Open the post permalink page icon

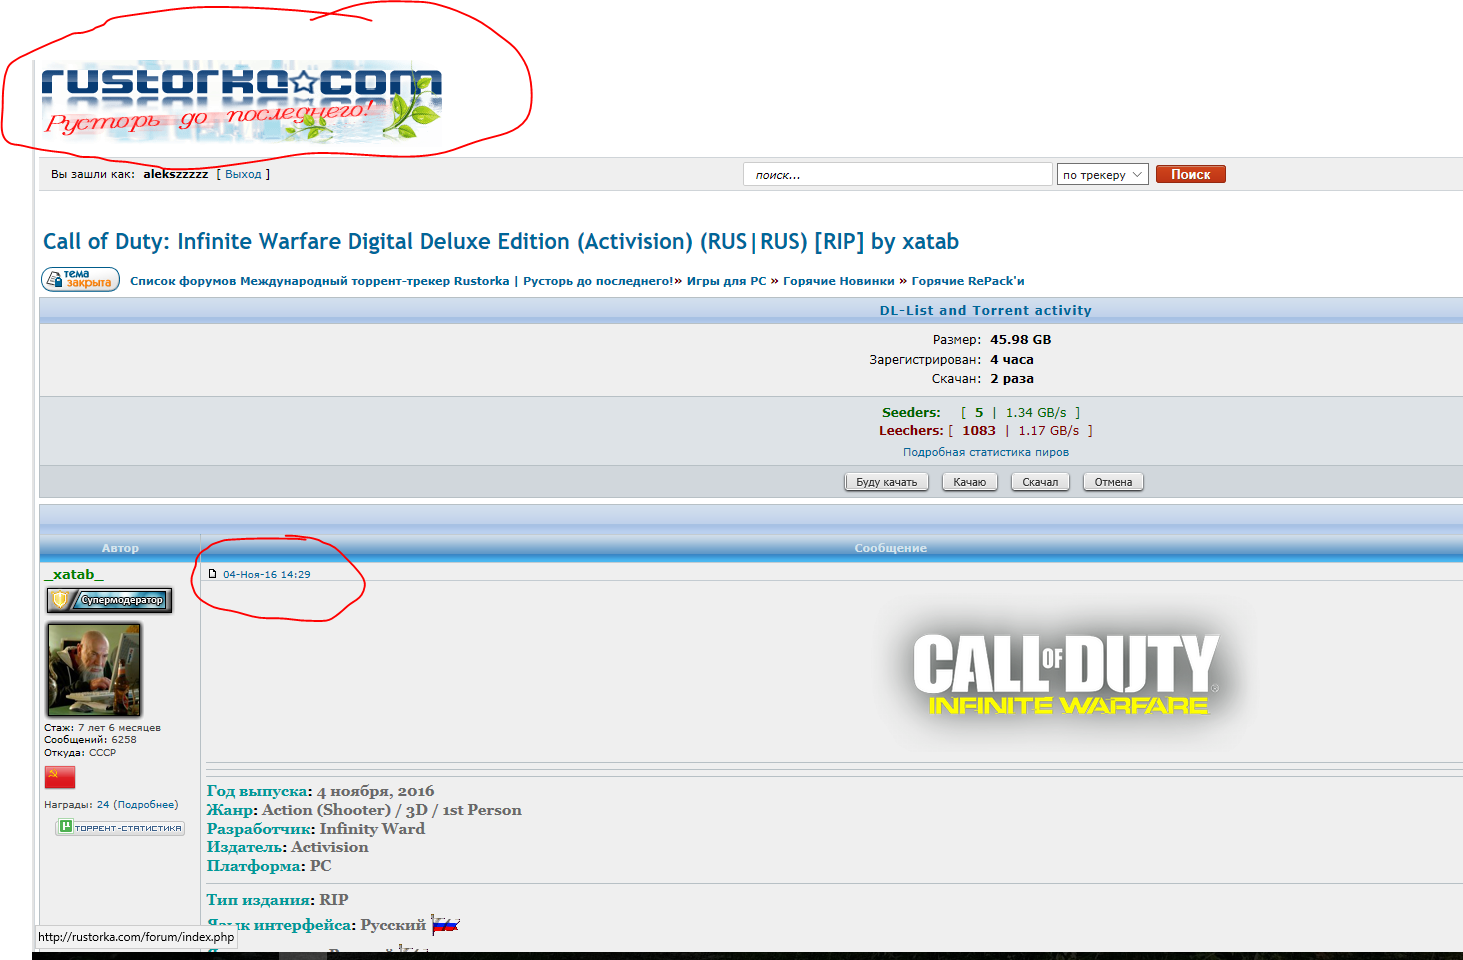pyautogui.click(x=212, y=574)
